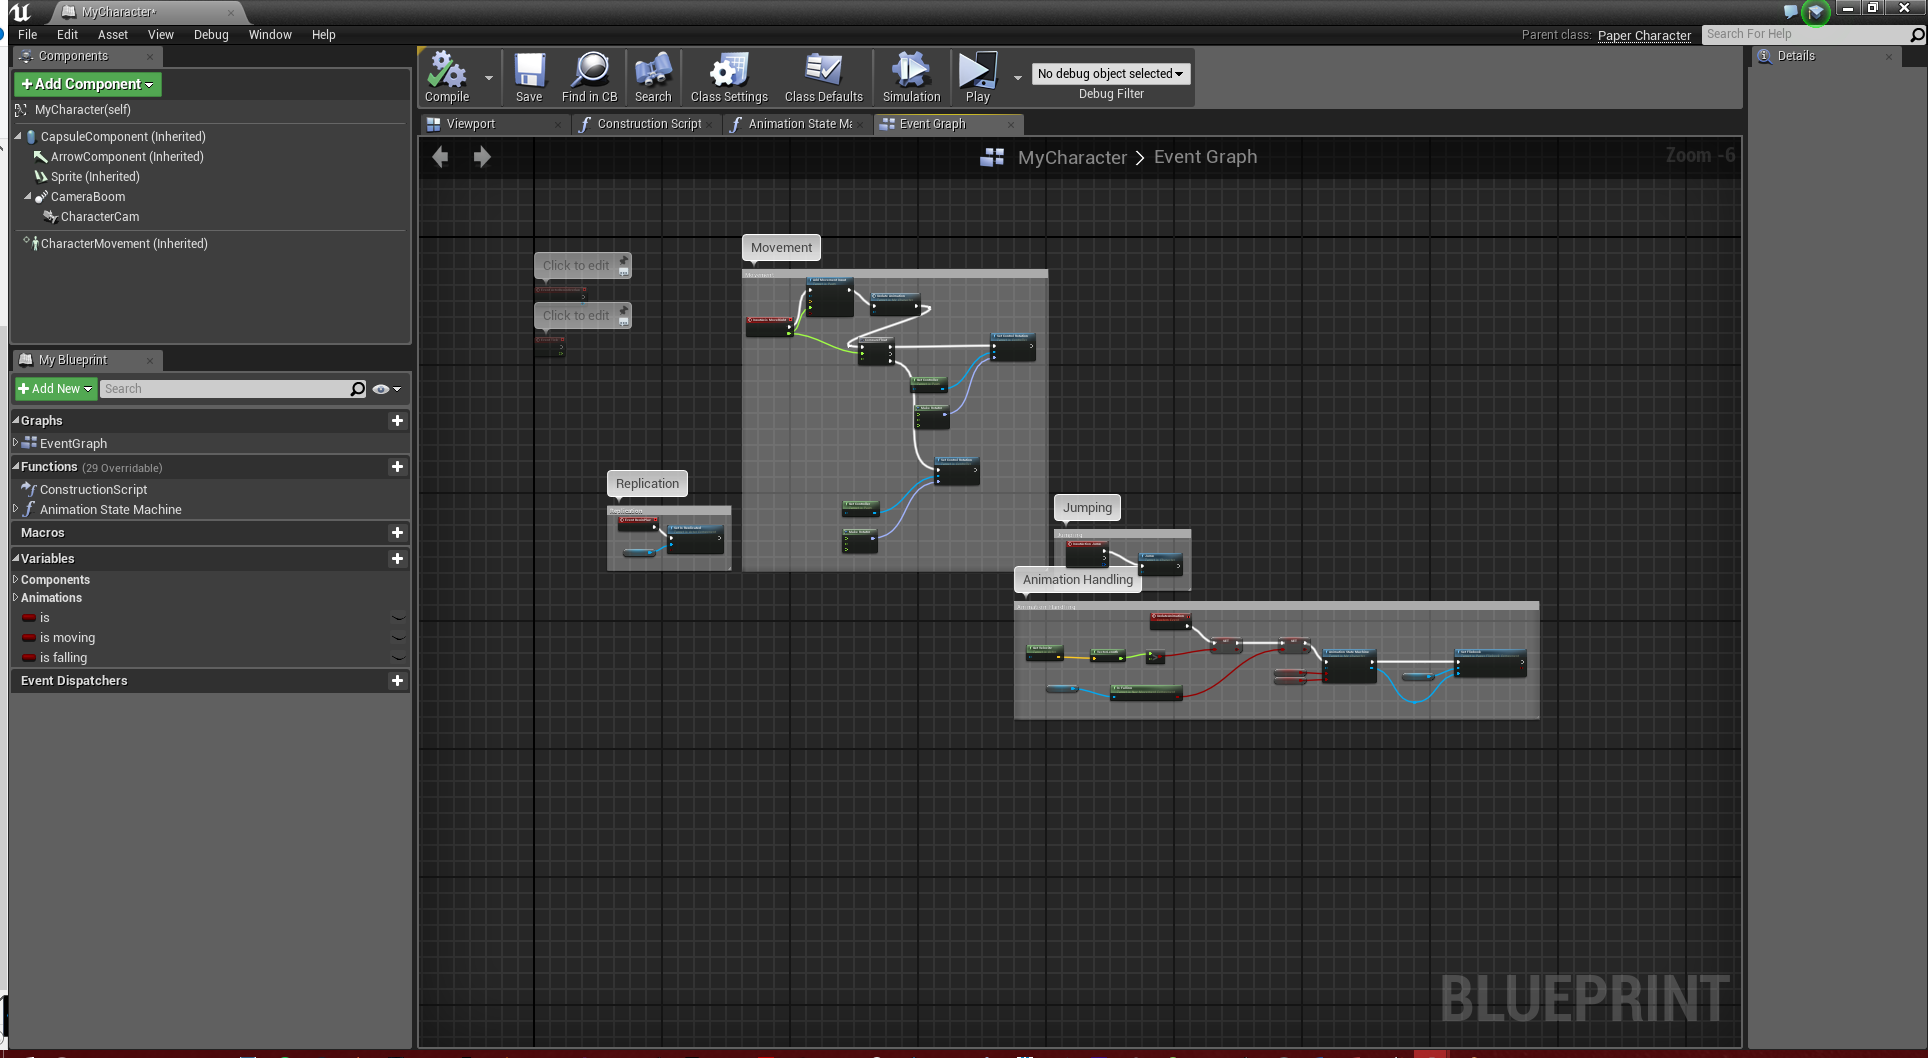Open the Edit menu
The image size is (1928, 1058).
(x=67, y=34)
